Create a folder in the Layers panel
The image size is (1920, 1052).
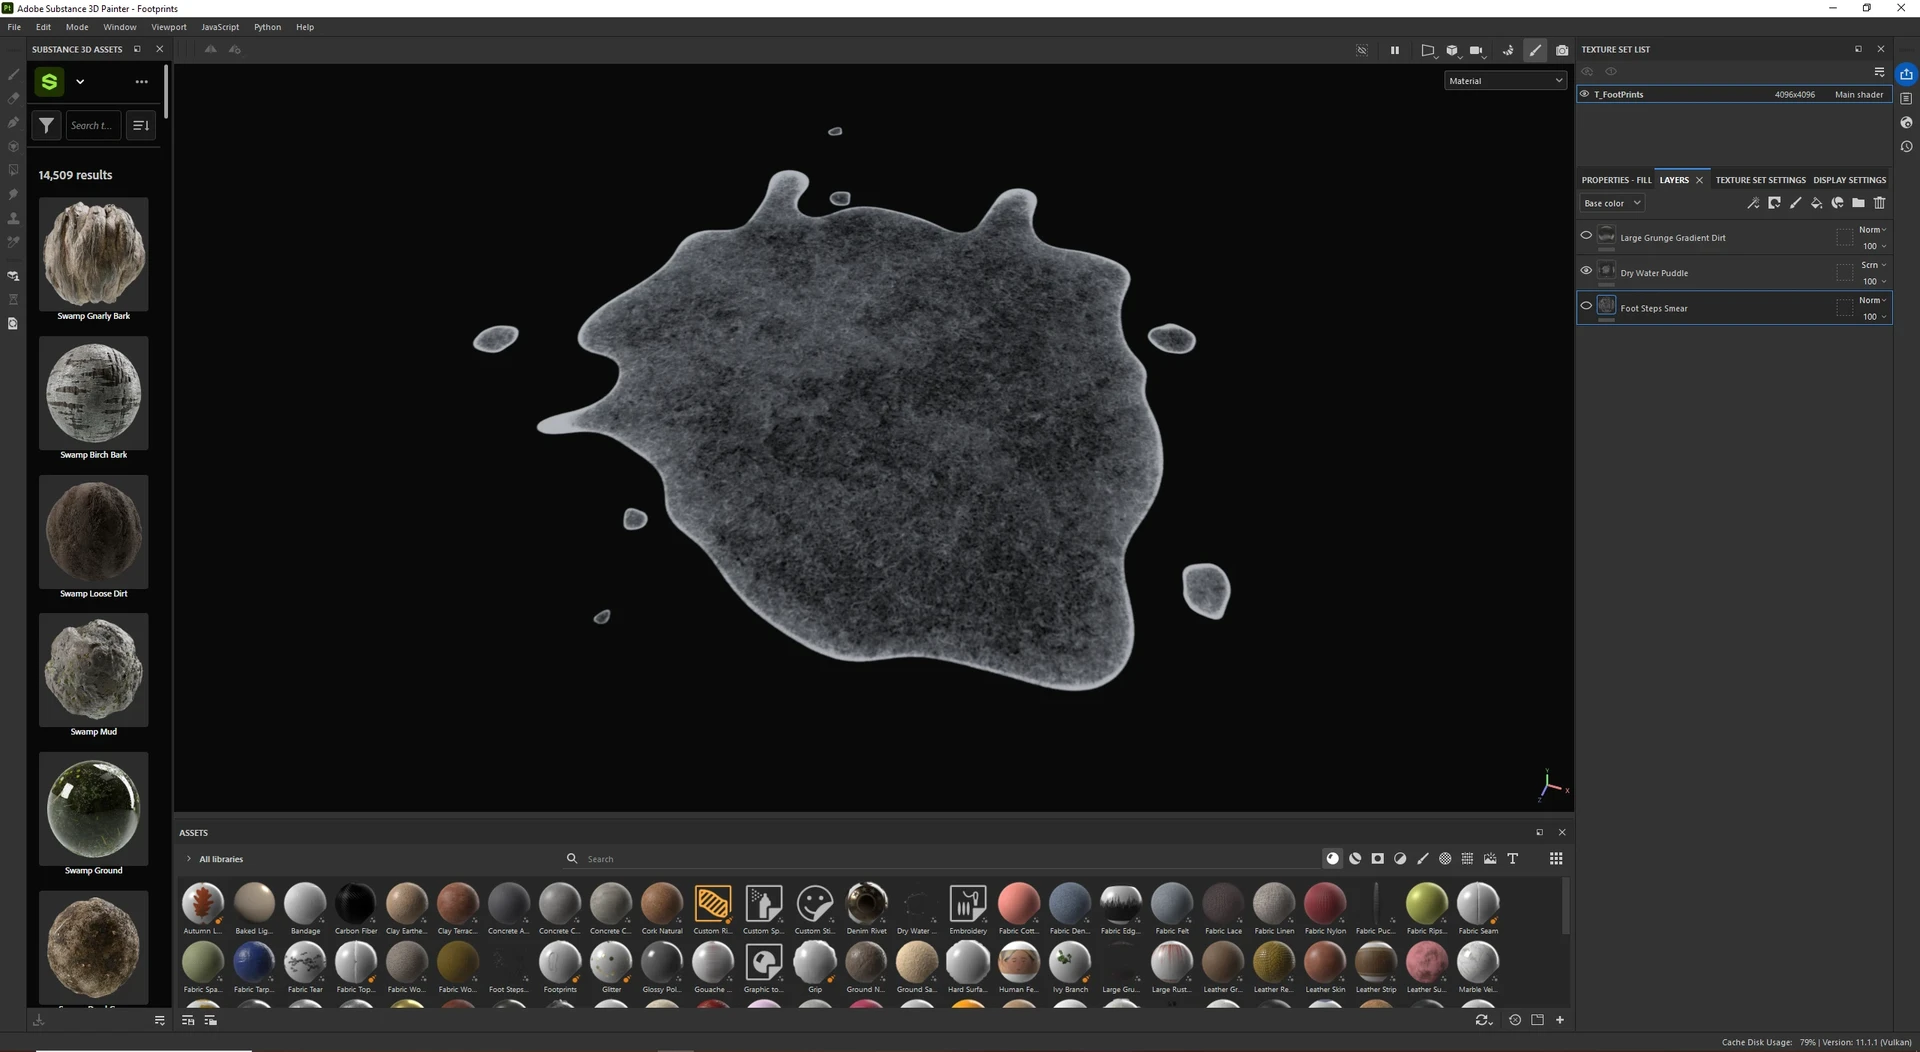click(1858, 203)
